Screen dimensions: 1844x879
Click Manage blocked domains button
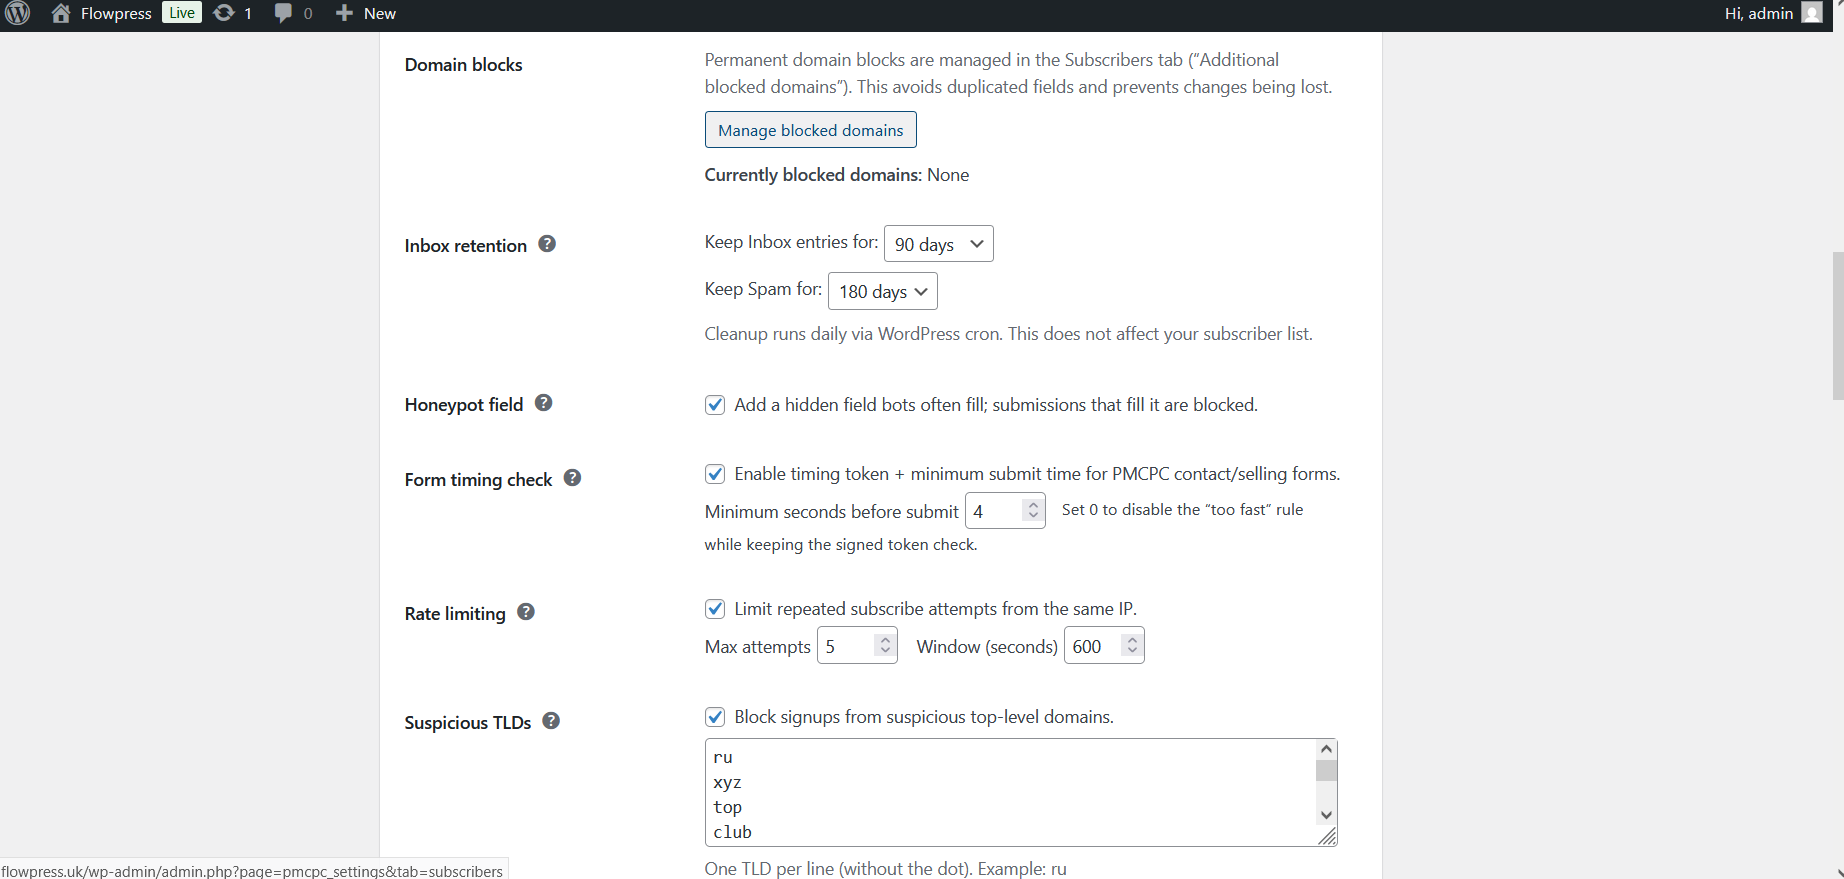click(x=811, y=130)
